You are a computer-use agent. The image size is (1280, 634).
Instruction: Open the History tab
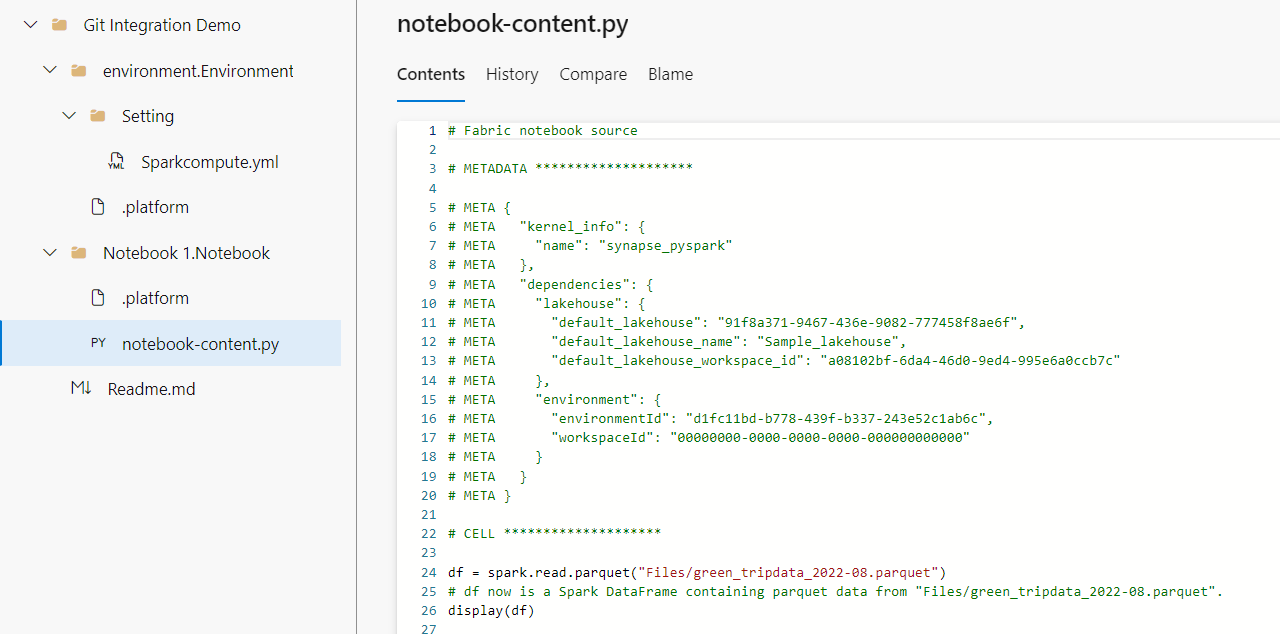pyautogui.click(x=512, y=74)
